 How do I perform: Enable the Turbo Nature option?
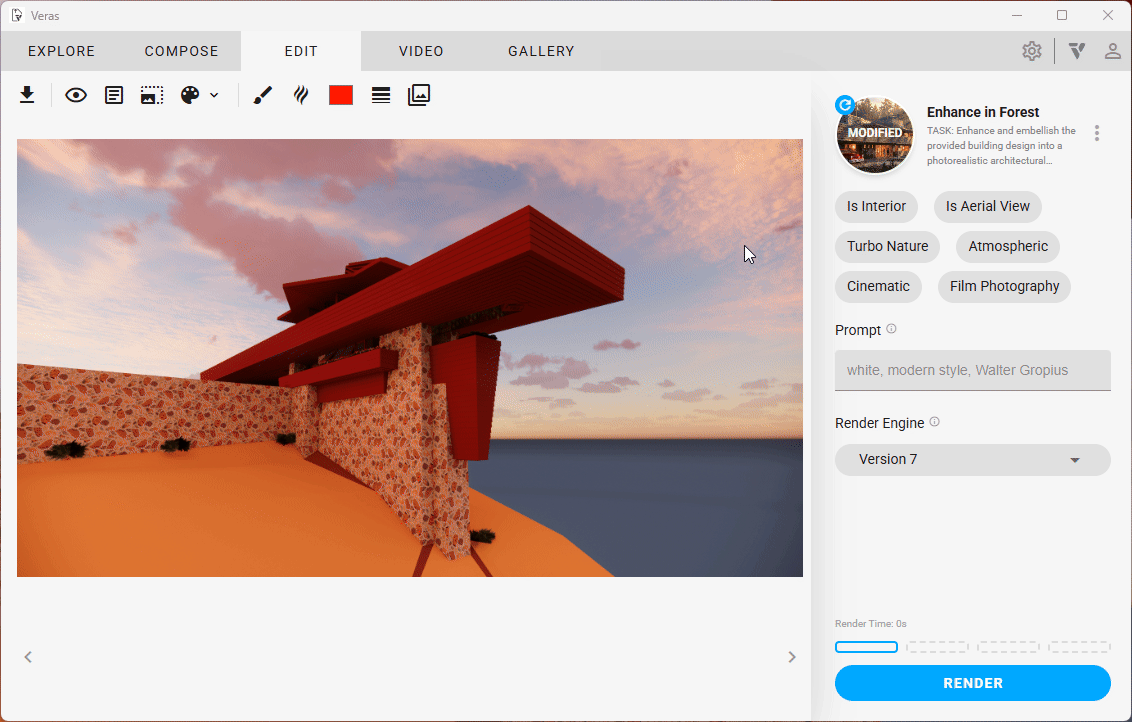click(x=887, y=246)
